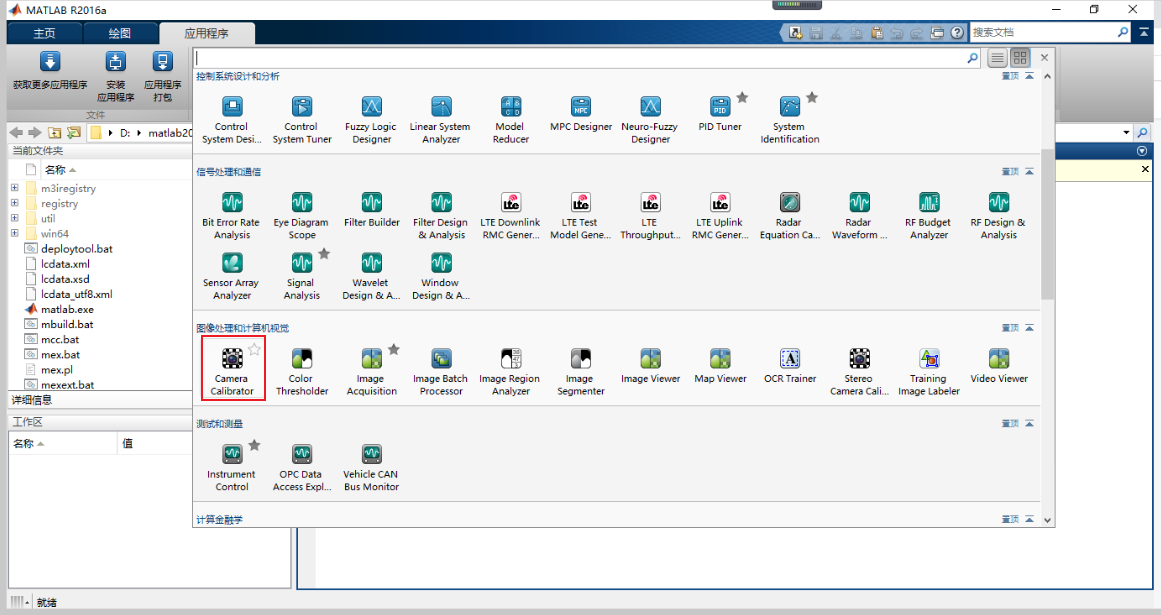Launch OPC Data Access Explorer
This screenshot has height=615, width=1161.
click(x=301, y=468)
